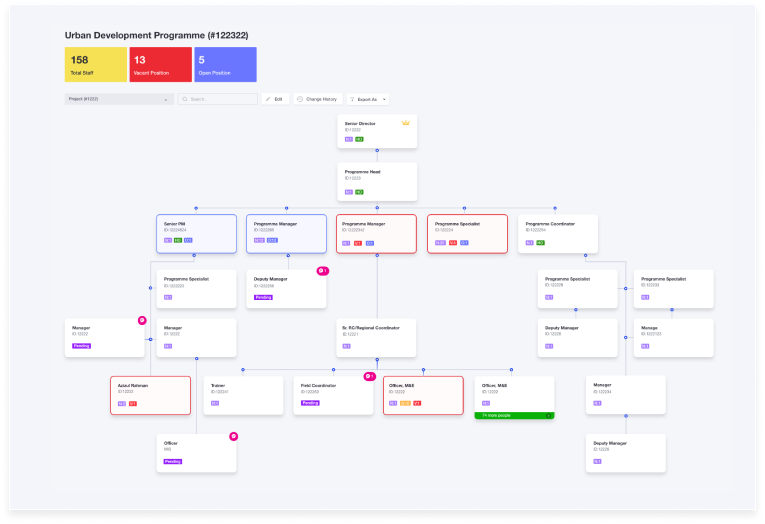
Task: Click the Change History clock icon
Action: click(x=300, y=99)
